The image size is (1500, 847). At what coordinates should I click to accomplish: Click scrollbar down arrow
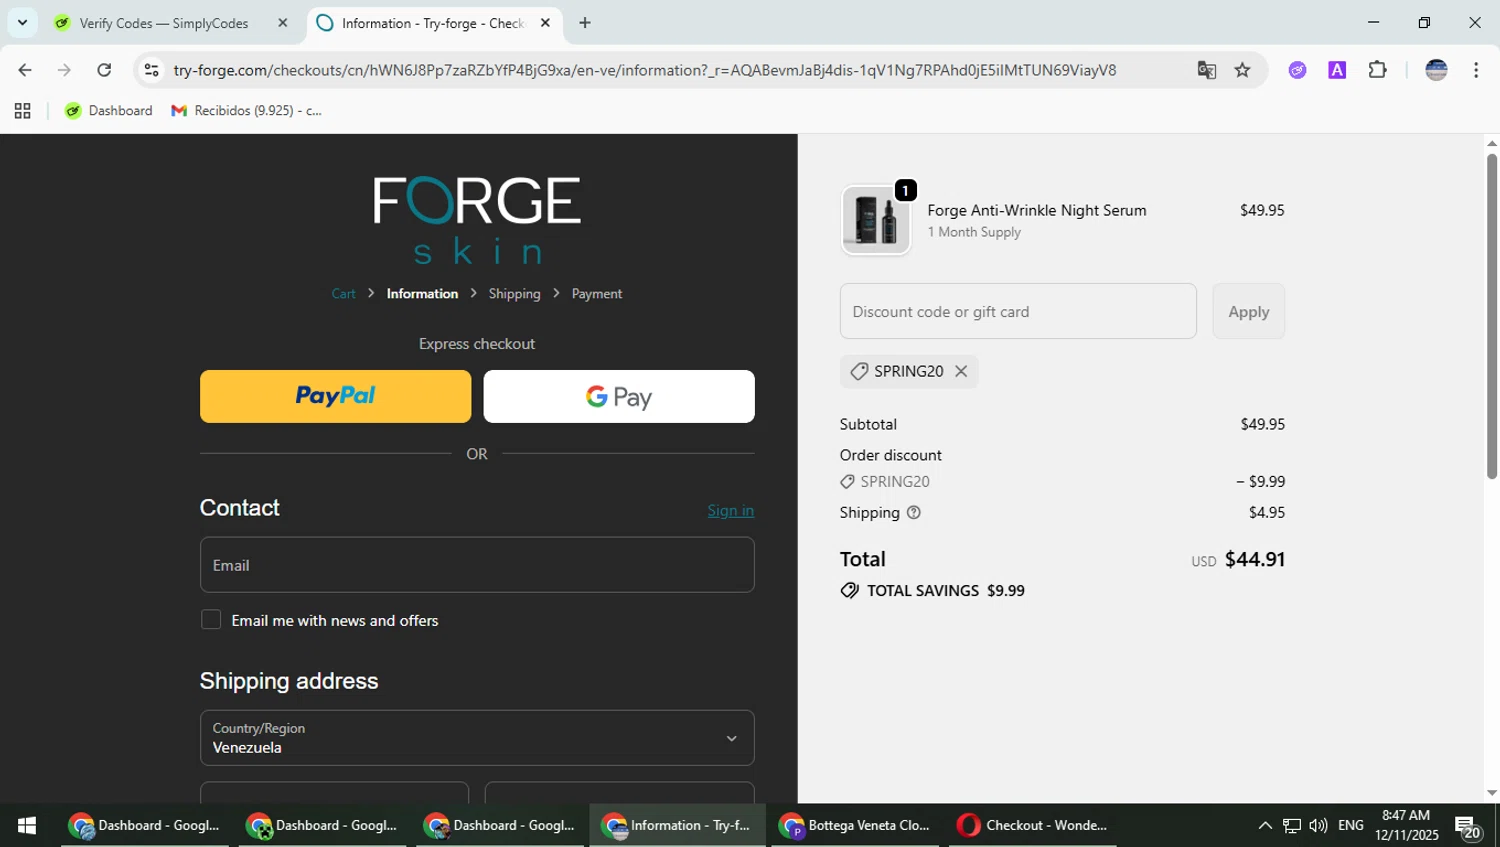pos(1492,793)
